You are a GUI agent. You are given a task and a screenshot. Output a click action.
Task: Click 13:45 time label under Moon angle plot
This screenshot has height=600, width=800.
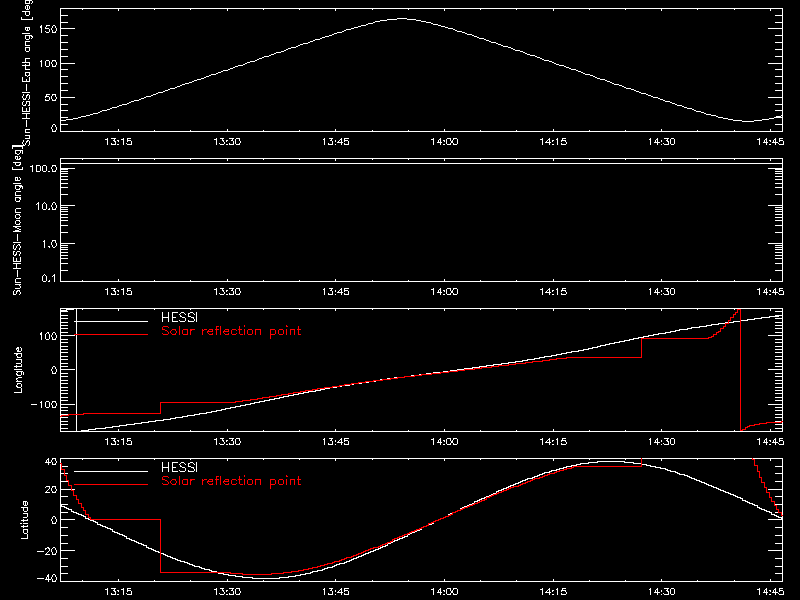[336, 292]
